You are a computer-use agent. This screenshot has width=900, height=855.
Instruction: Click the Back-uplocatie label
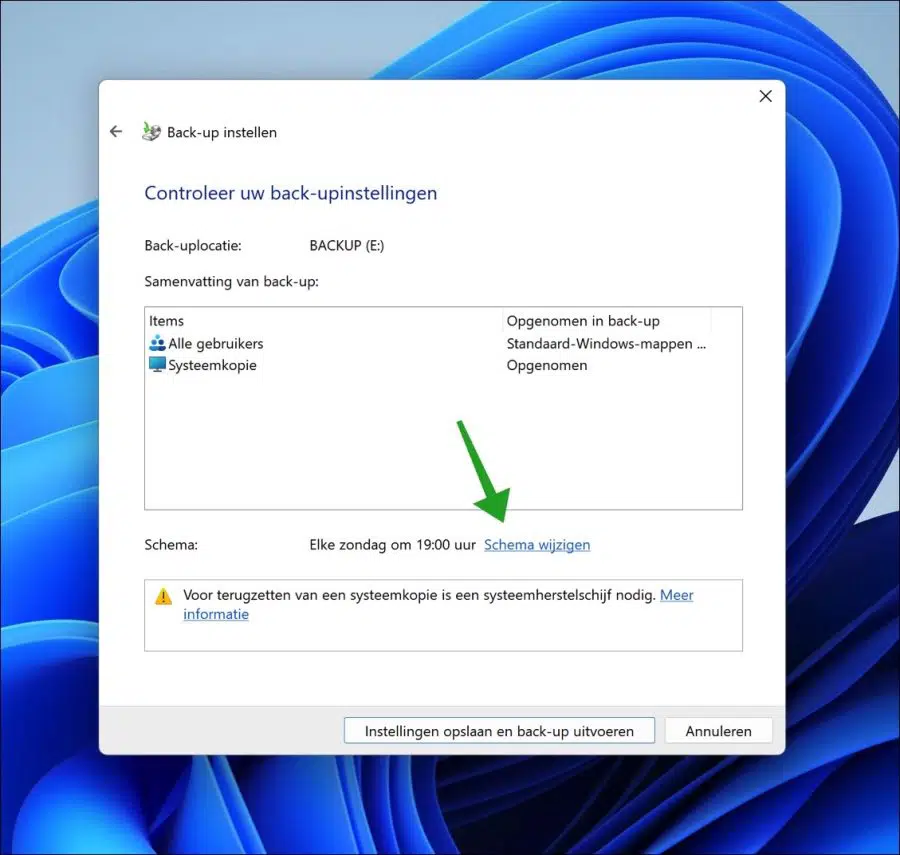193,246
